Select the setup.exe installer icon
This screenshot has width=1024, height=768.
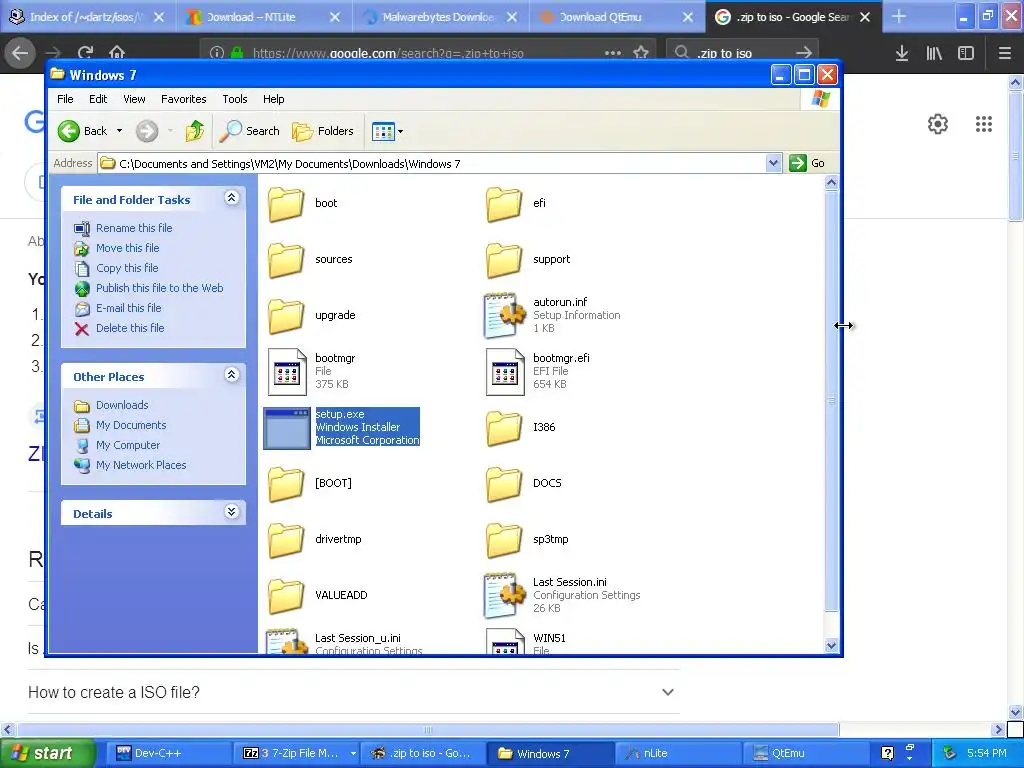(287, 428)
